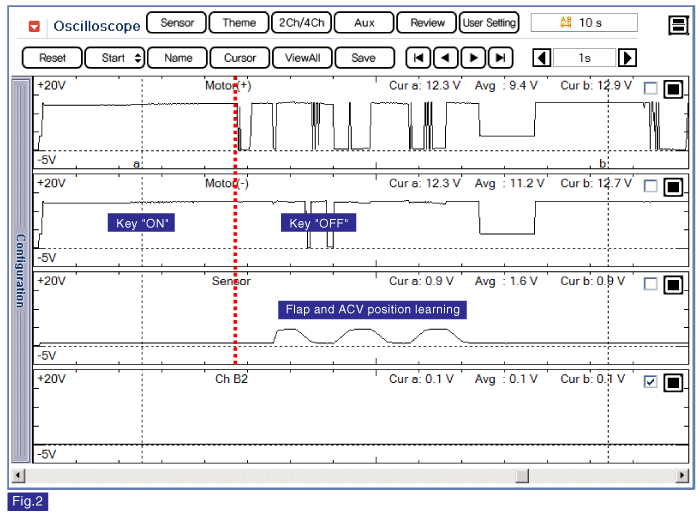Jump to the last record
This screenshot has width=700, height=514.
(500, 58)
